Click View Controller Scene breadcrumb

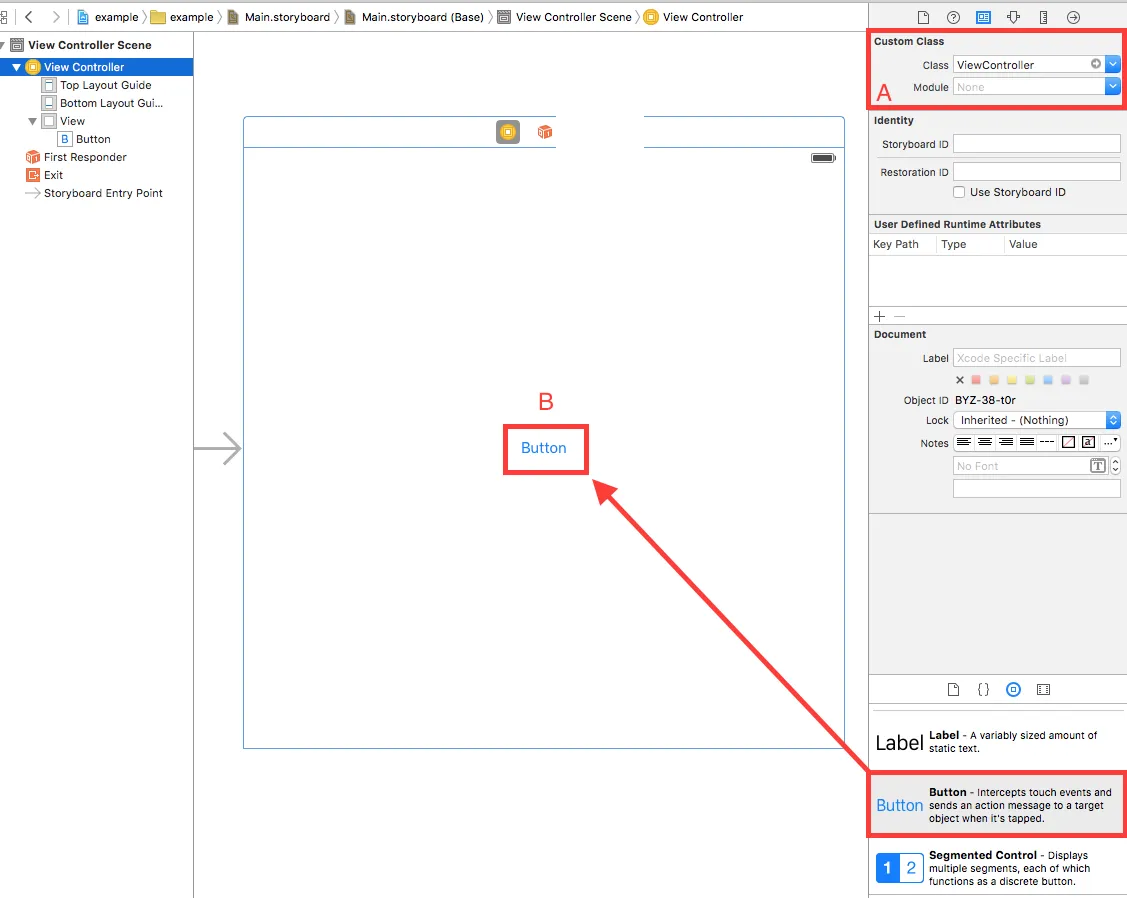565,17
